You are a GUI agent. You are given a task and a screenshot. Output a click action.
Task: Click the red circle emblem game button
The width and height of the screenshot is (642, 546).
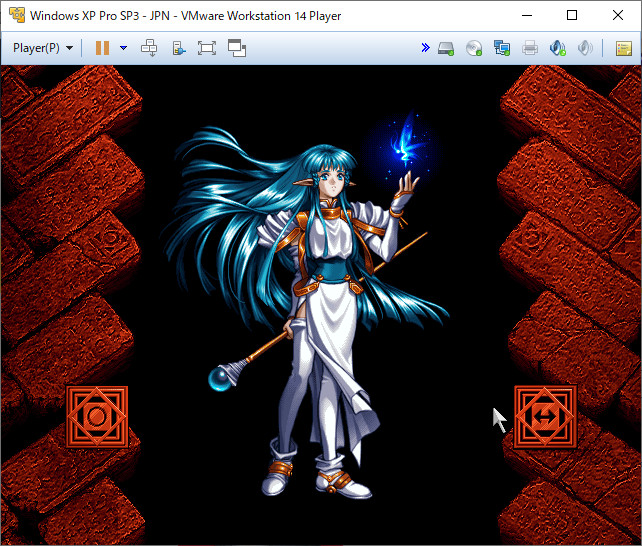pos(97,417)
